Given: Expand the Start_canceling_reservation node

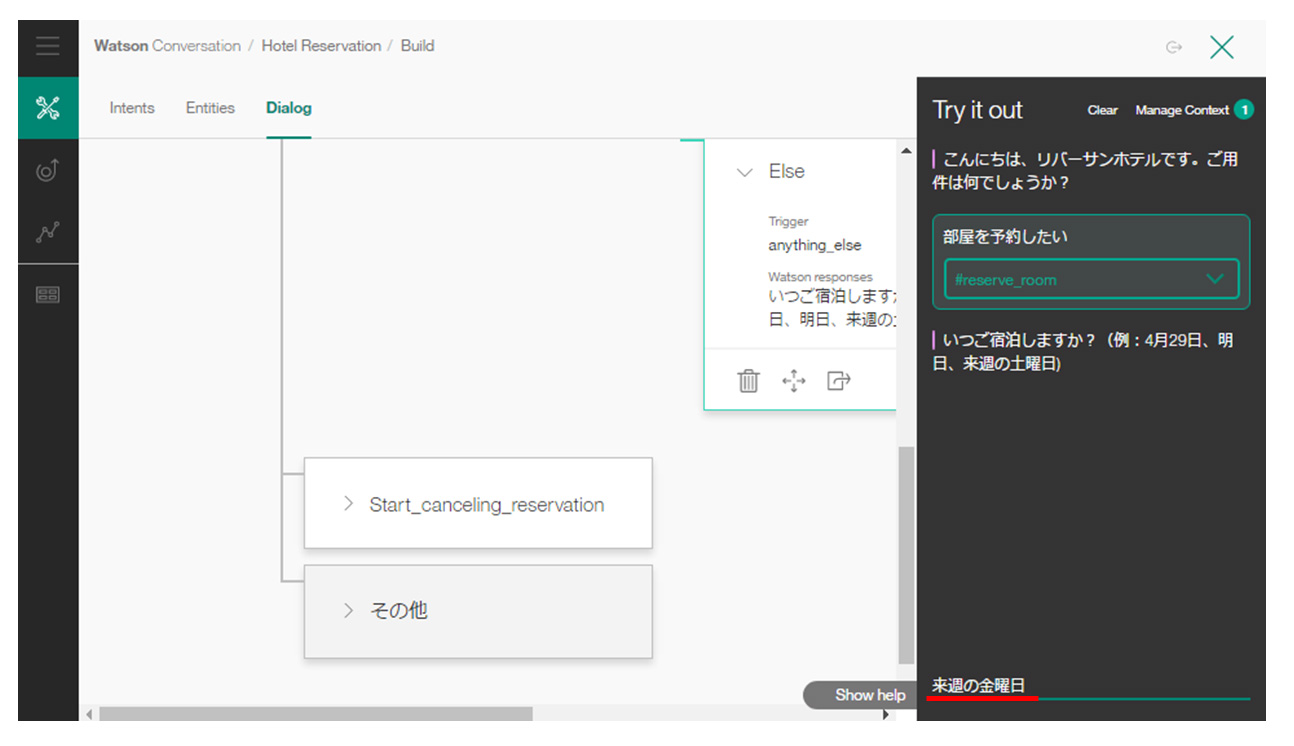Looking at the screenshot, I should (348, 503).
